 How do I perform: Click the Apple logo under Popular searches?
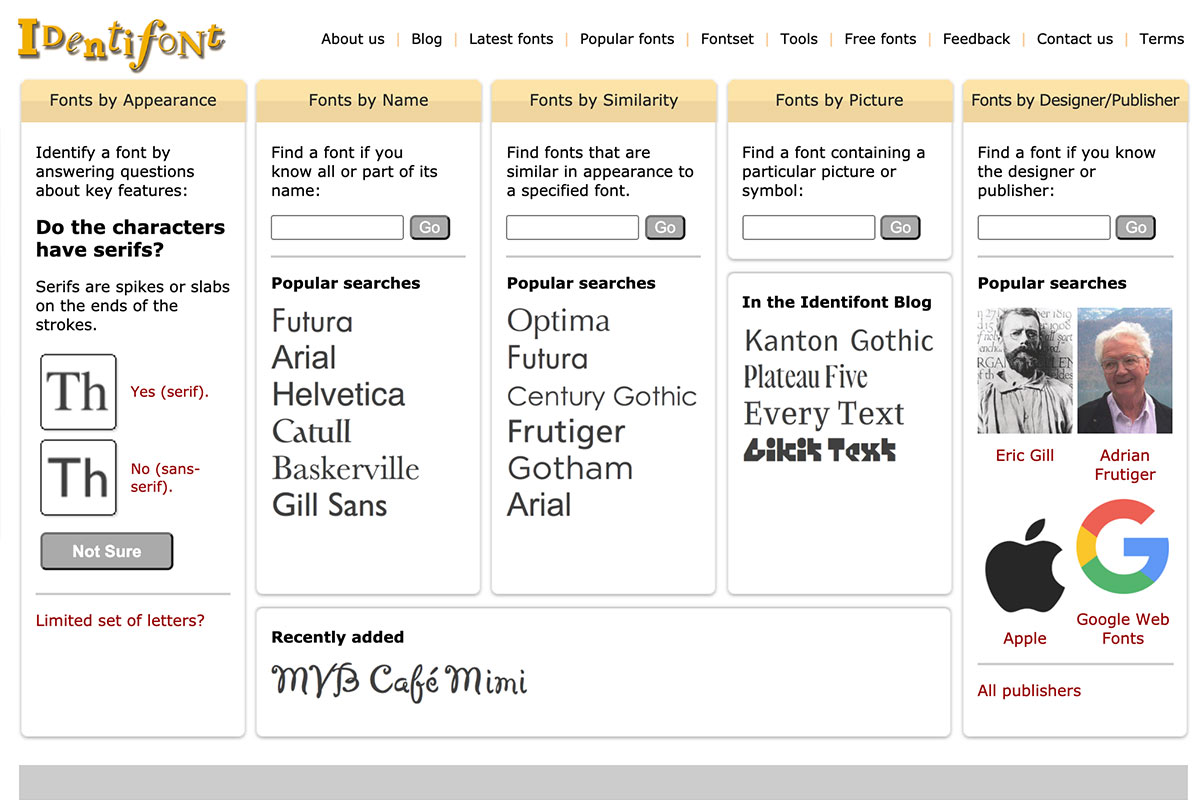(x=1024, y=560)
